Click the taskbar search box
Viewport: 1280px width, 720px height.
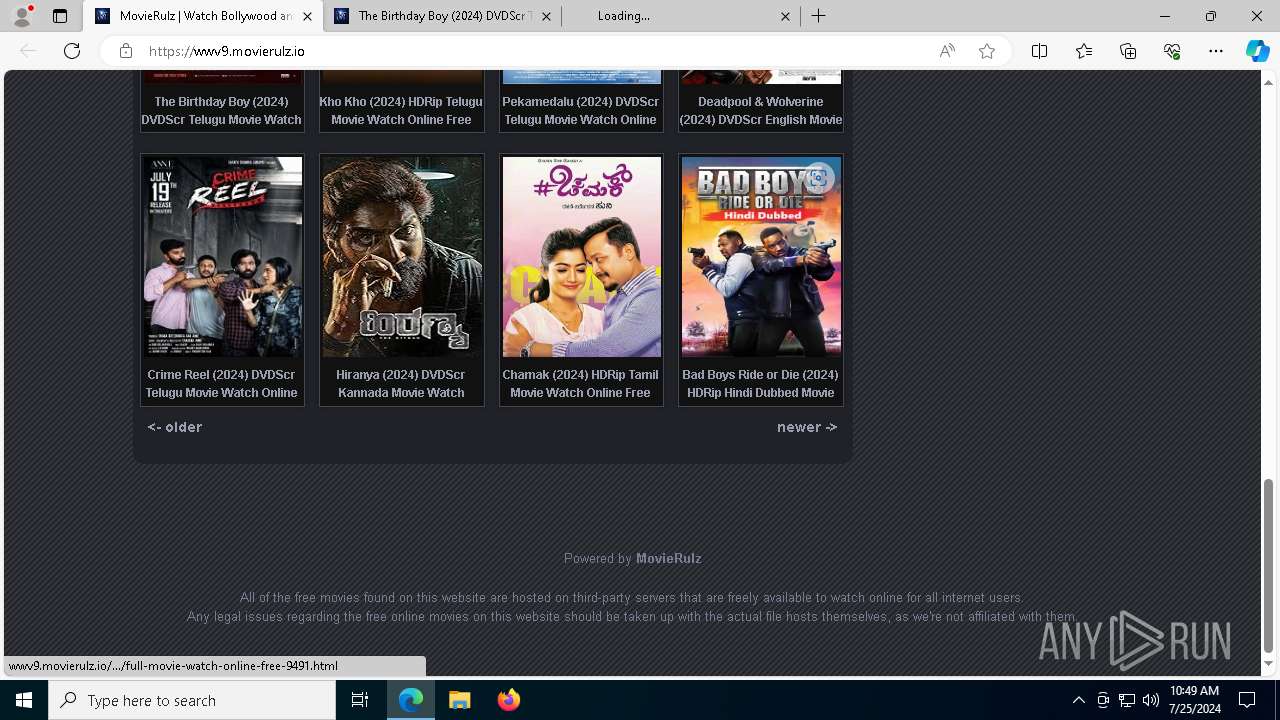tap(192, 700)
